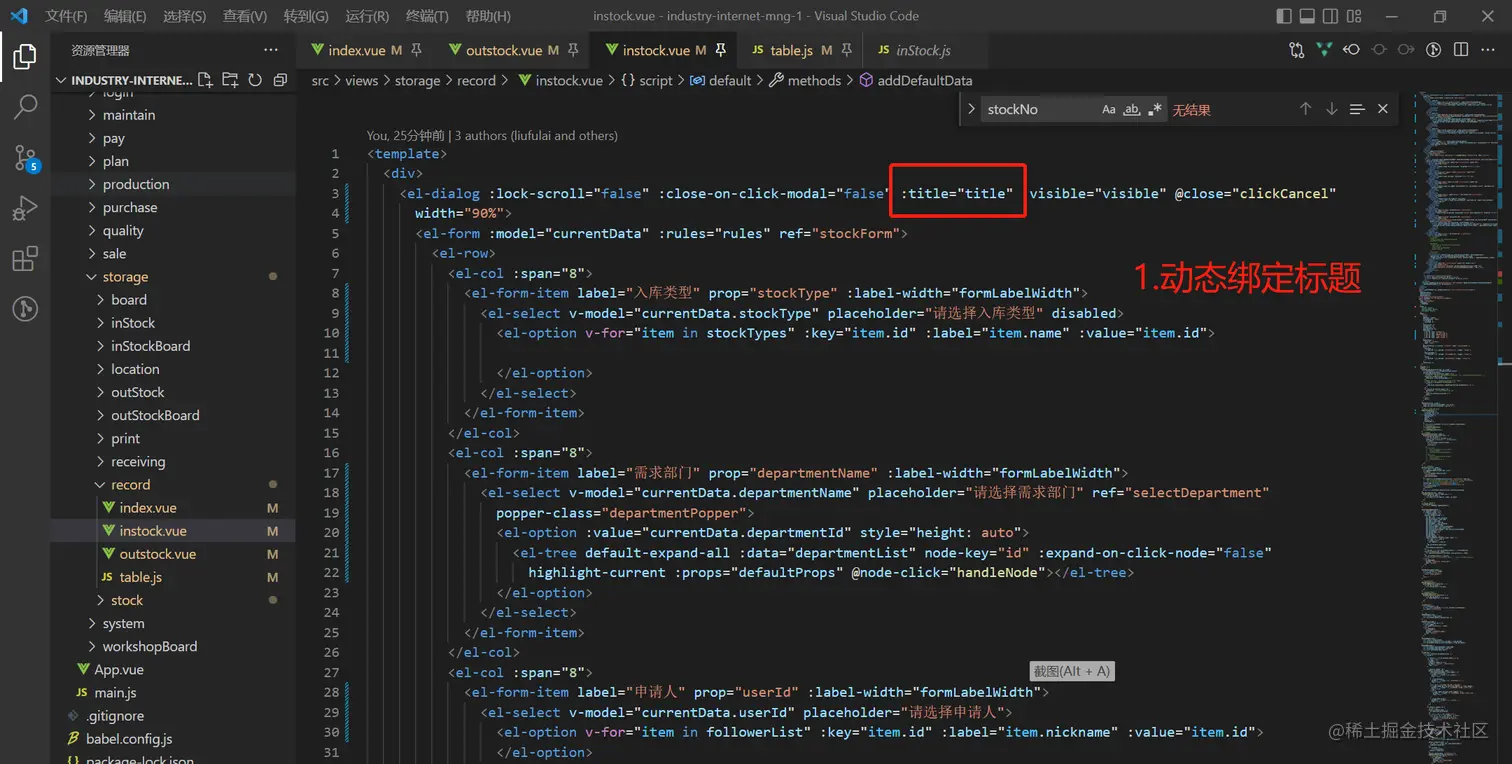Open the Search view in activity bar
This screenshot has height=764, width=1512.
pos(25,107)
